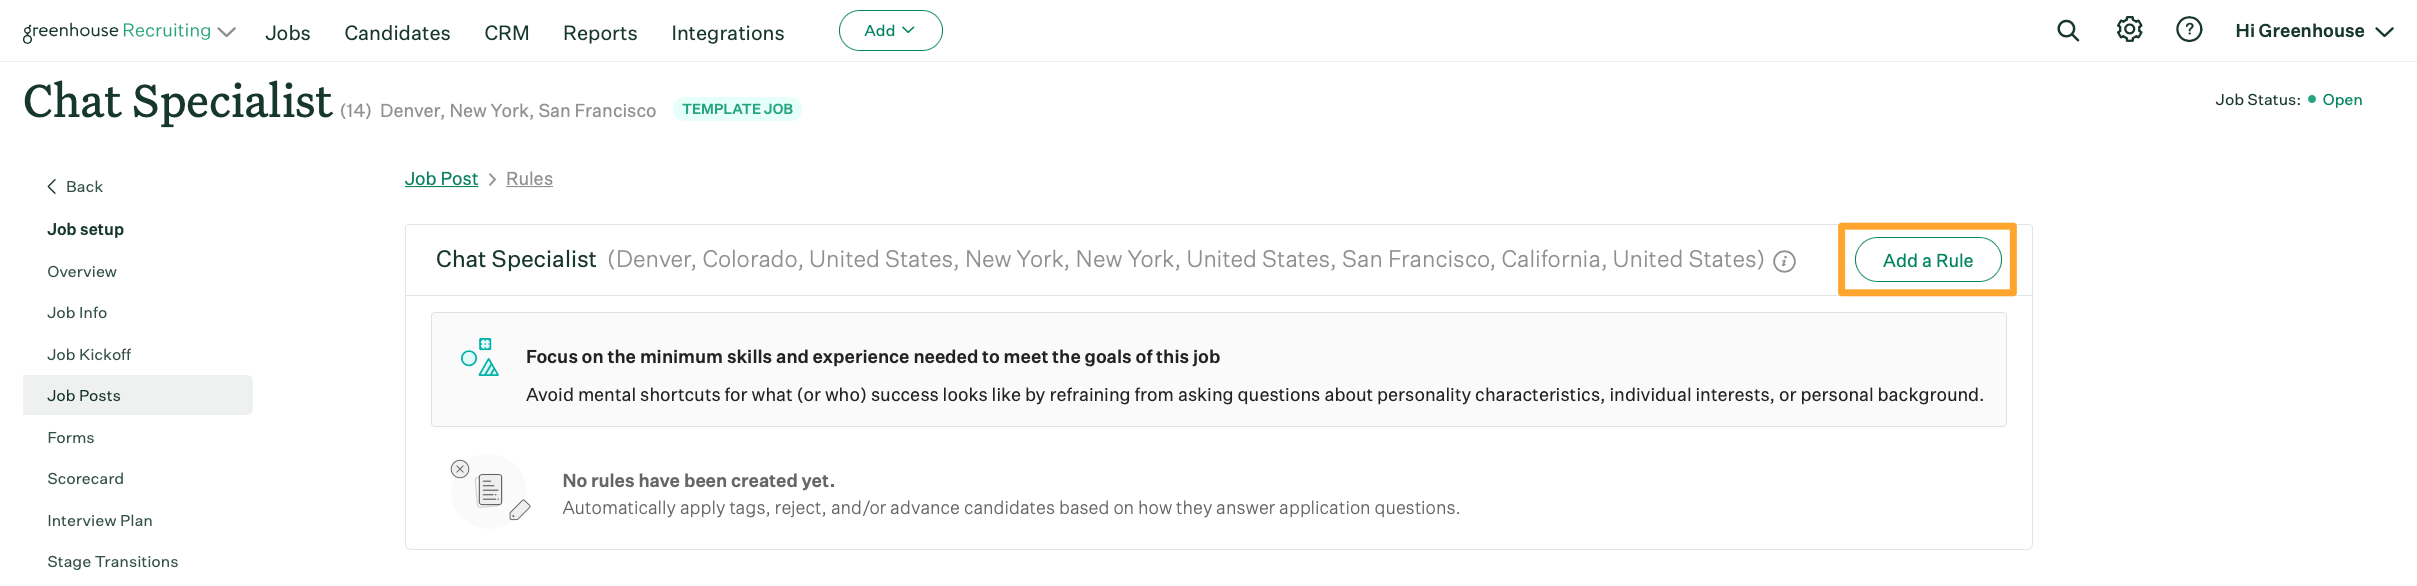Click the help question mark icon
Viewport: 2417px width, 586px height.
point(2189,30)
